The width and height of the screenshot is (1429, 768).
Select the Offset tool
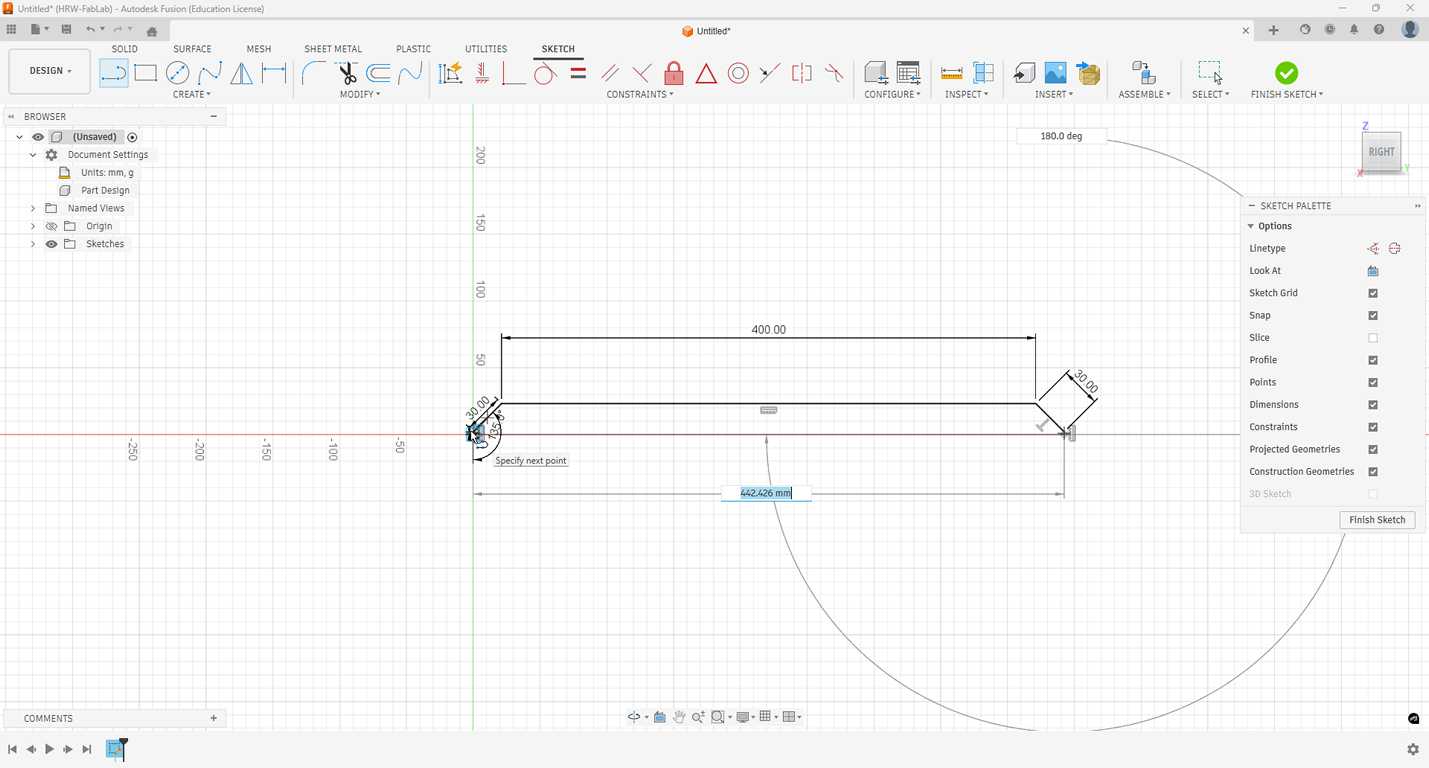pos(378,73)
